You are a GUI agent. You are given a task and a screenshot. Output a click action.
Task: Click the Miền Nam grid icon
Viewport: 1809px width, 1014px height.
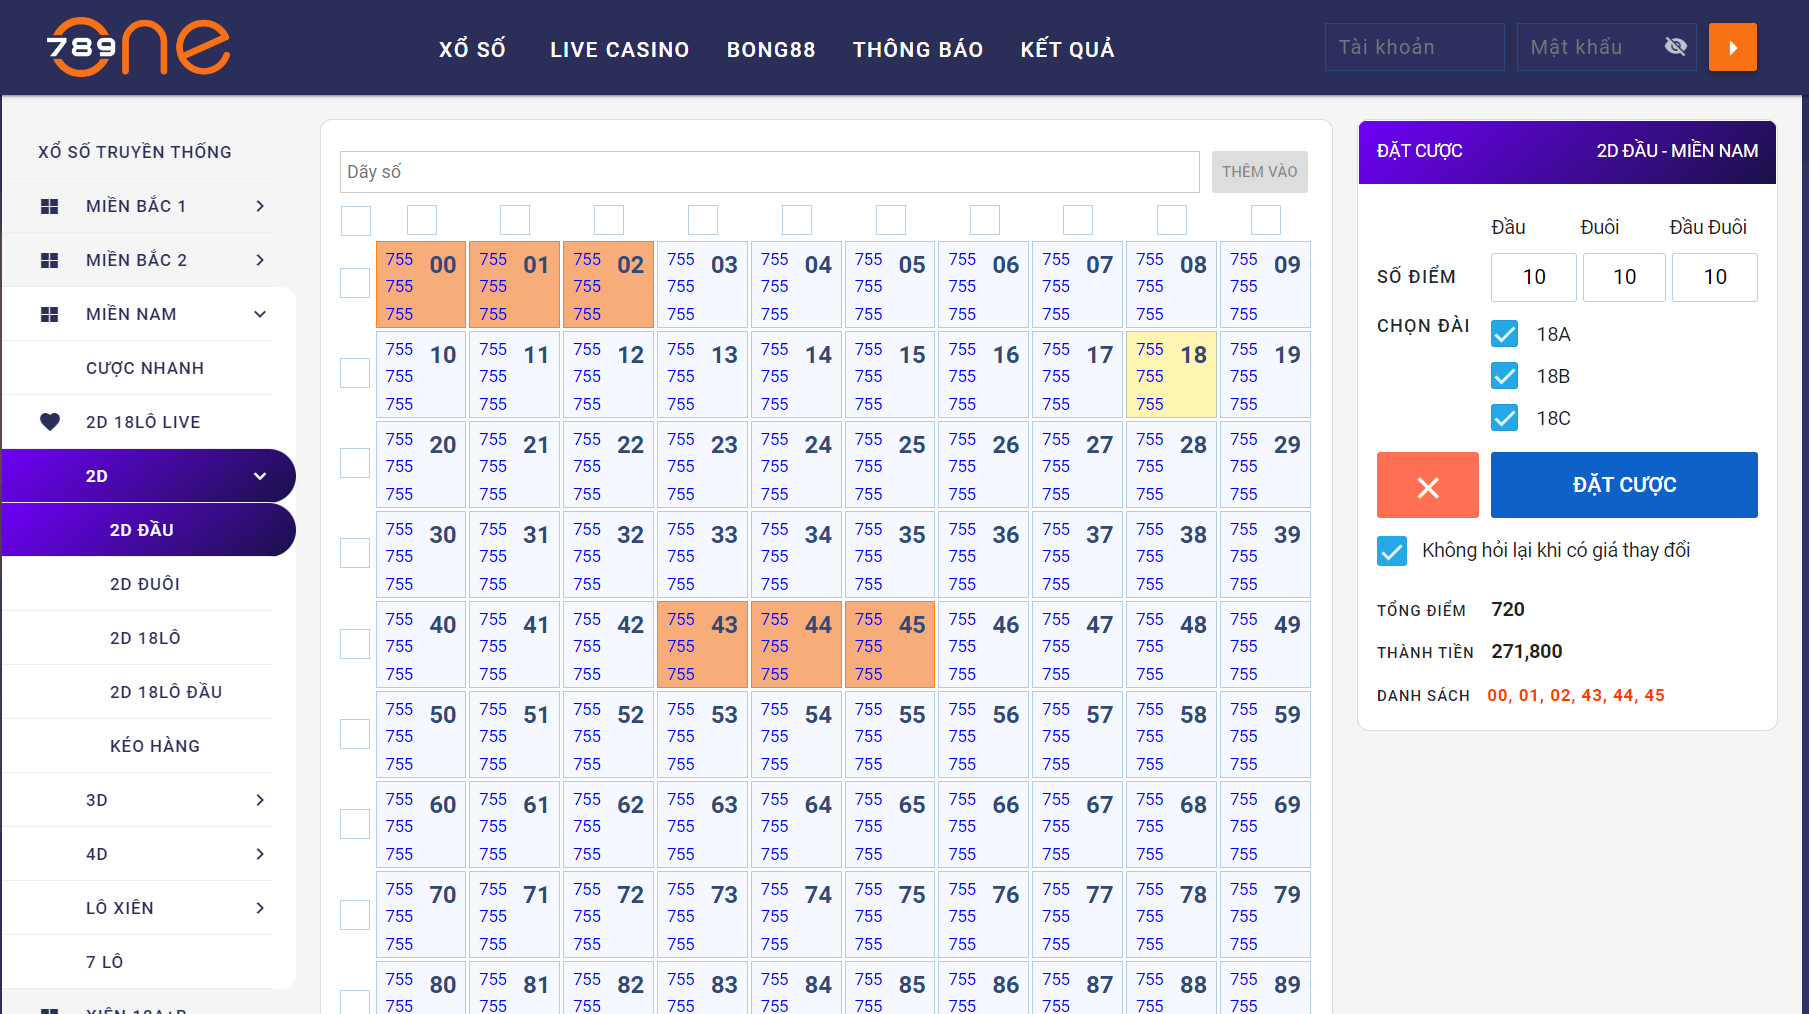tap(49, 314)
